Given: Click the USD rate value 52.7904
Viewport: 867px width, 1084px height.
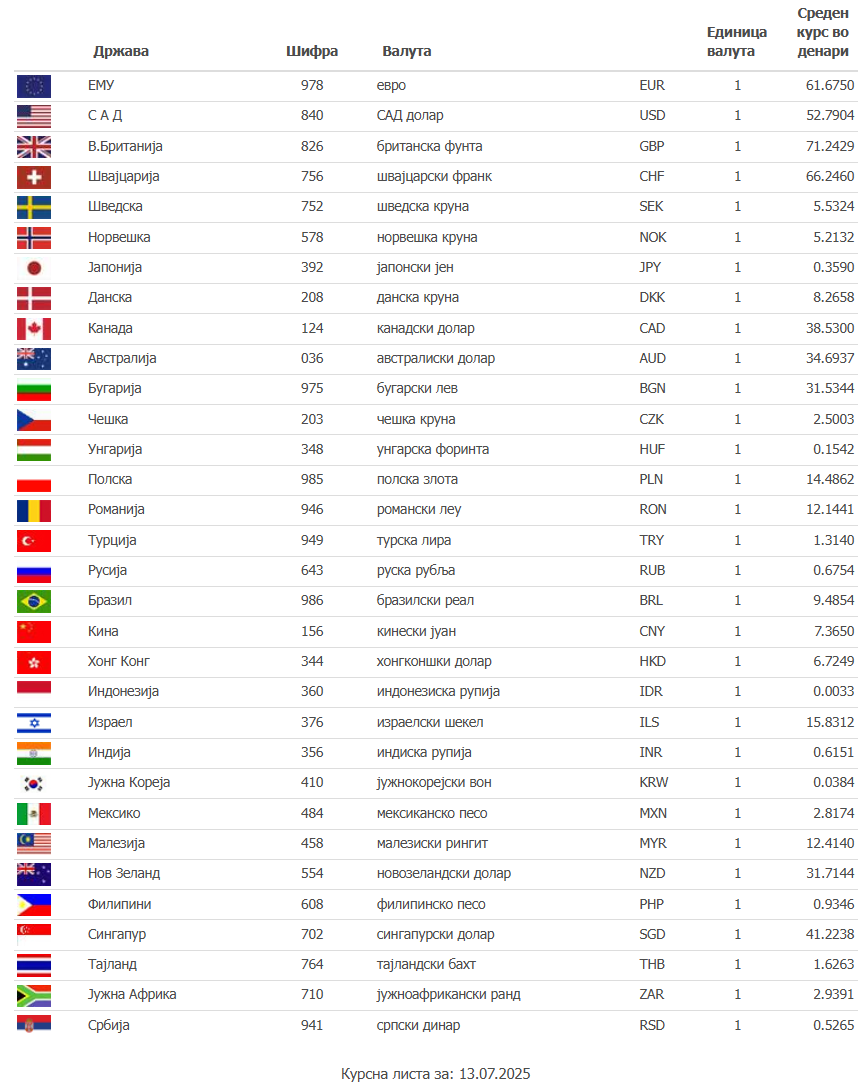Looking at the screenshot, I should pos(830,115).
